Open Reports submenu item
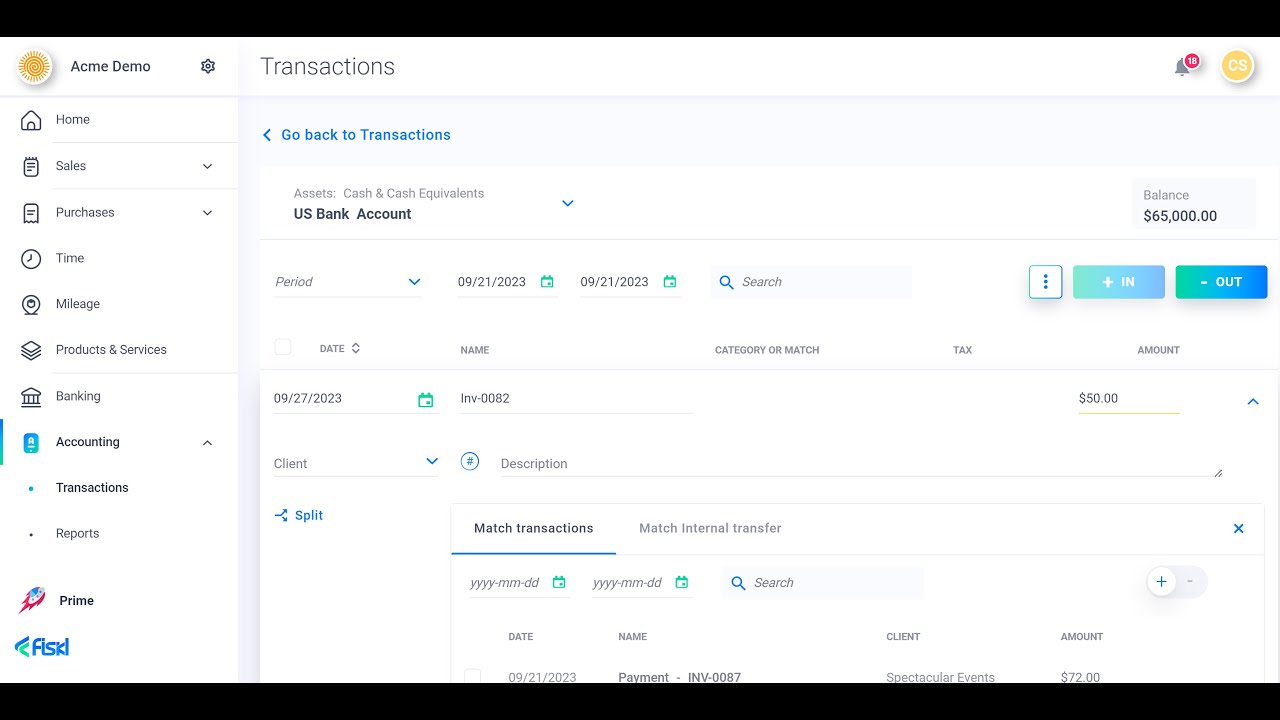 point(77,534)
